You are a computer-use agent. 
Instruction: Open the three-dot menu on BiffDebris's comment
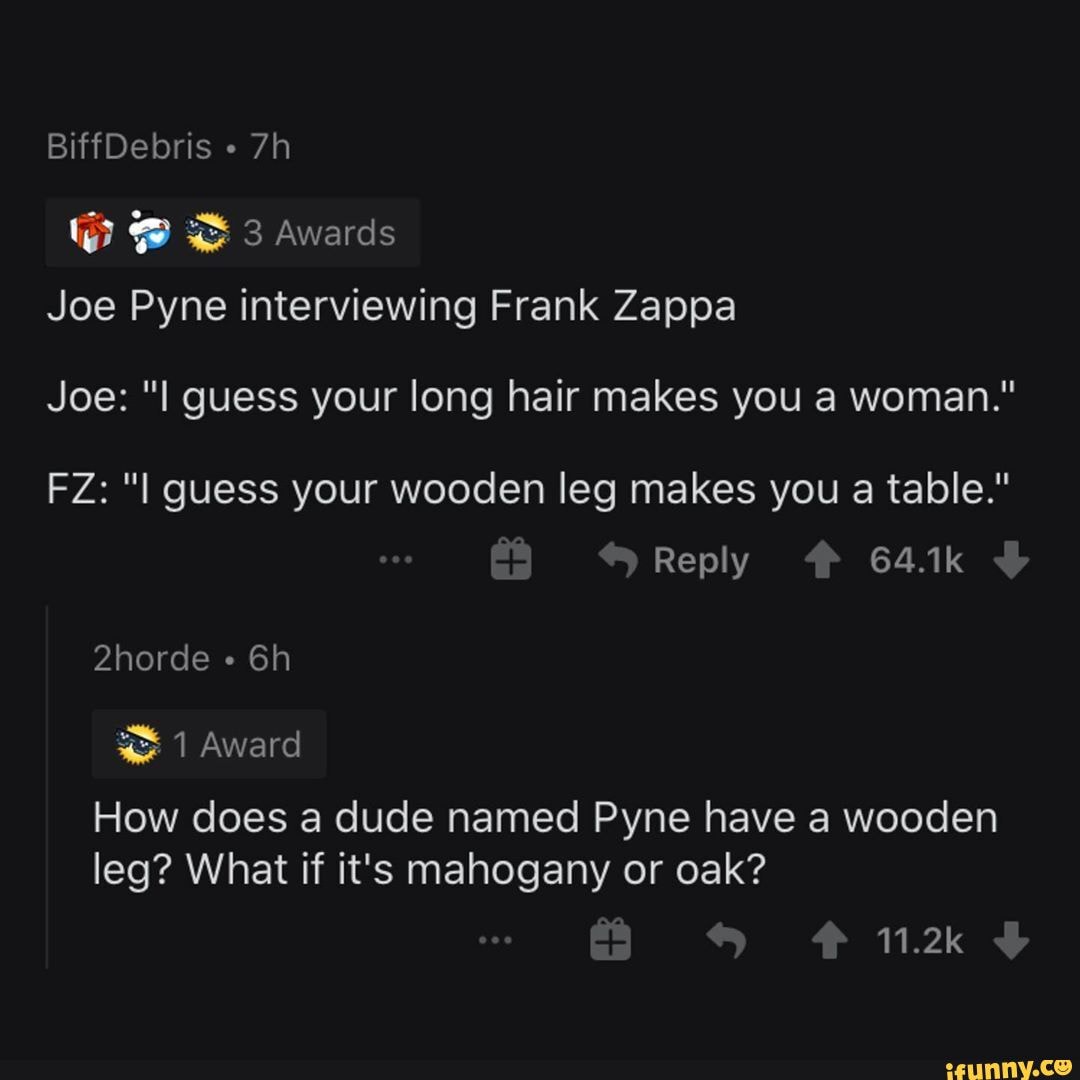[x=396, y=559]
